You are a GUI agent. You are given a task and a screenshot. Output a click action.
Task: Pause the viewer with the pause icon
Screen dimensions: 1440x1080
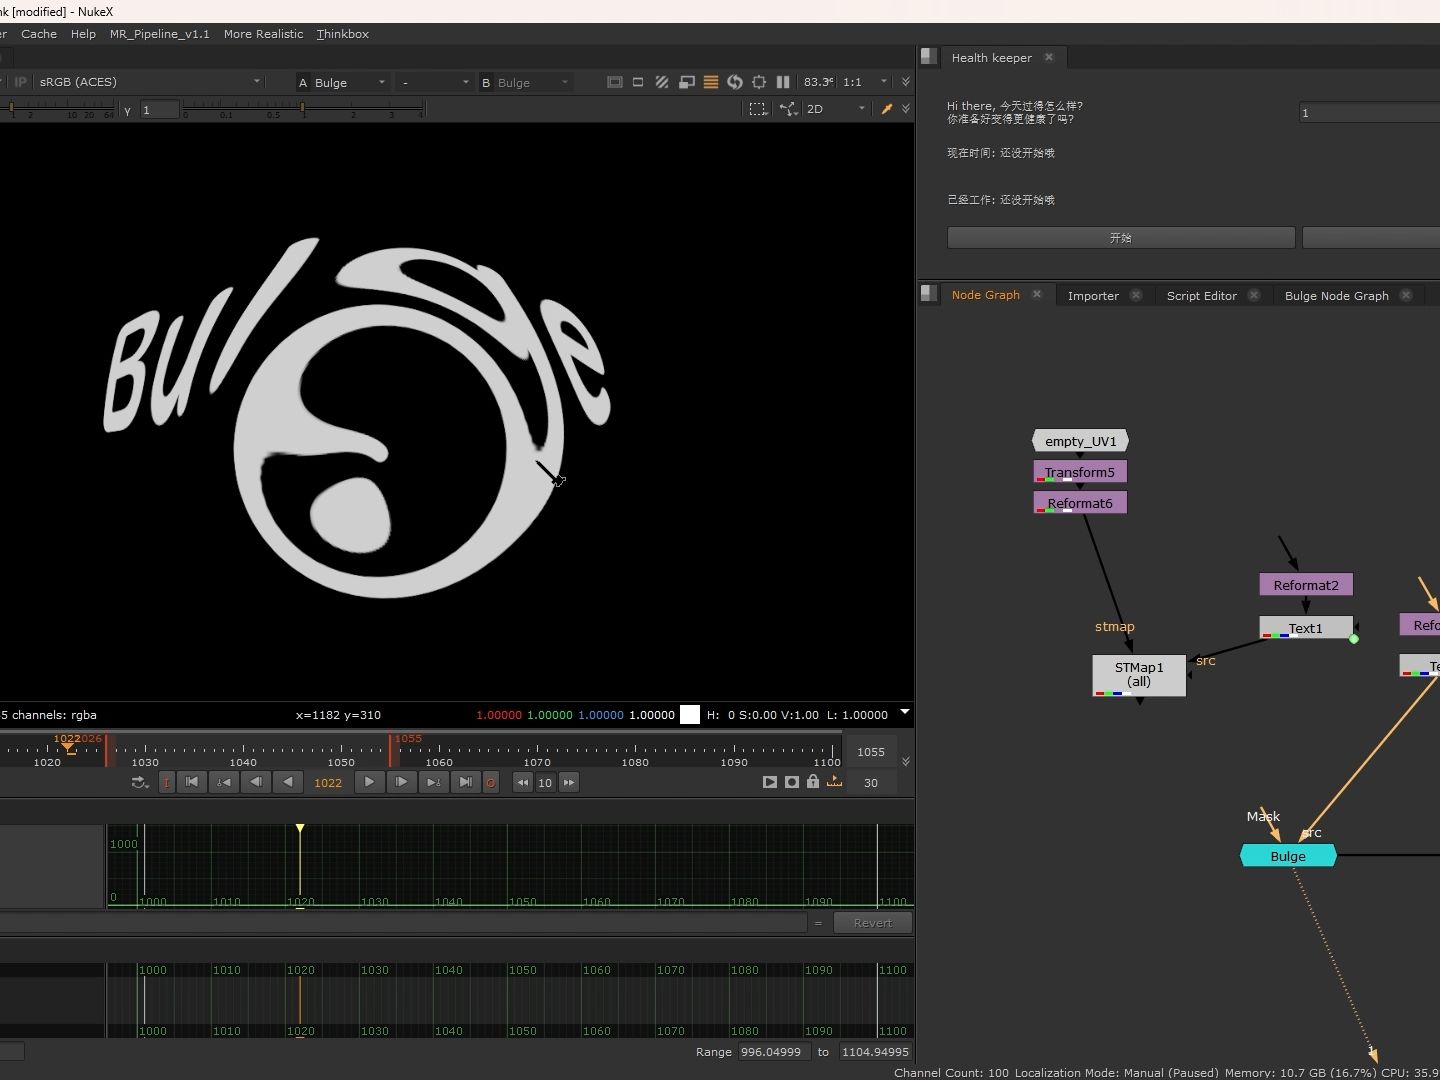click(x=783, y=82)
